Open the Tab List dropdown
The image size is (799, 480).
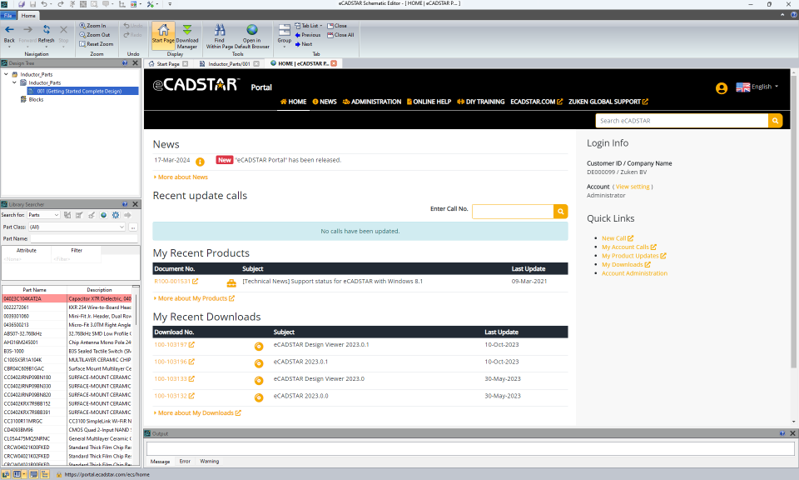[309, 25]
